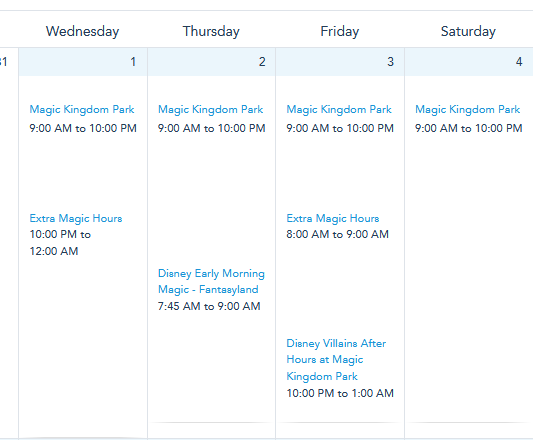
Task: Open Saturday's Magic Kingdom Park link
Action: [x=467, y=109]
